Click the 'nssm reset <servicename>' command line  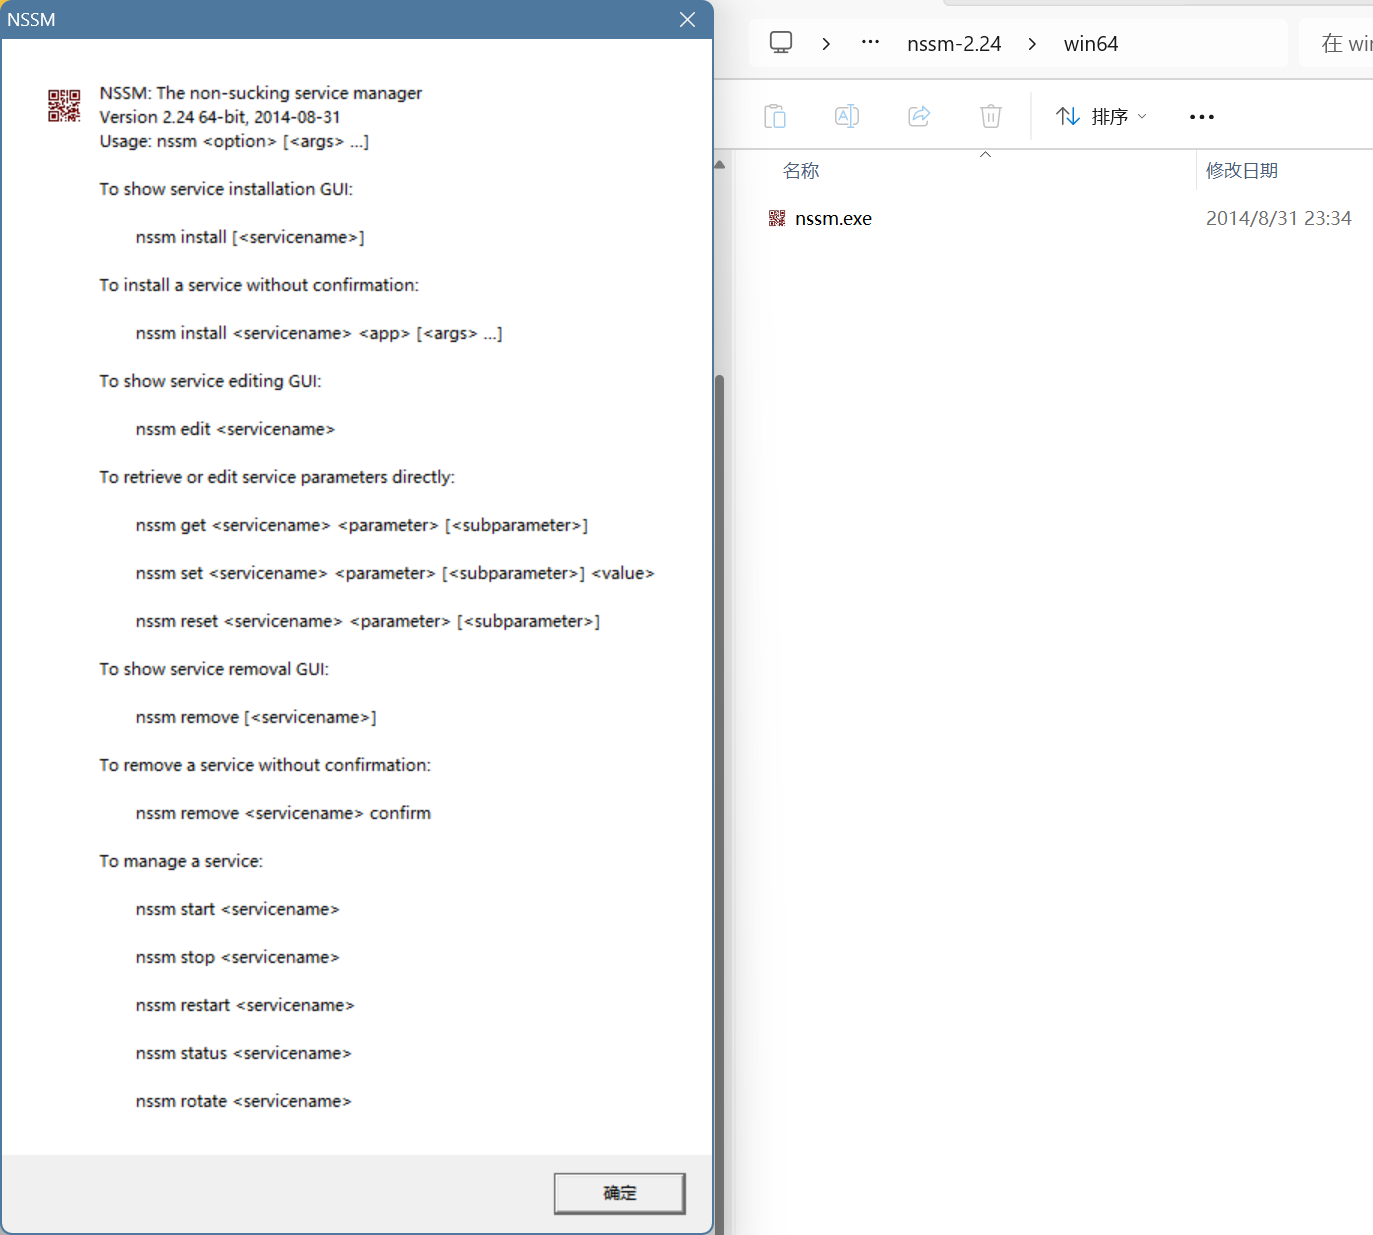point(368,621)
